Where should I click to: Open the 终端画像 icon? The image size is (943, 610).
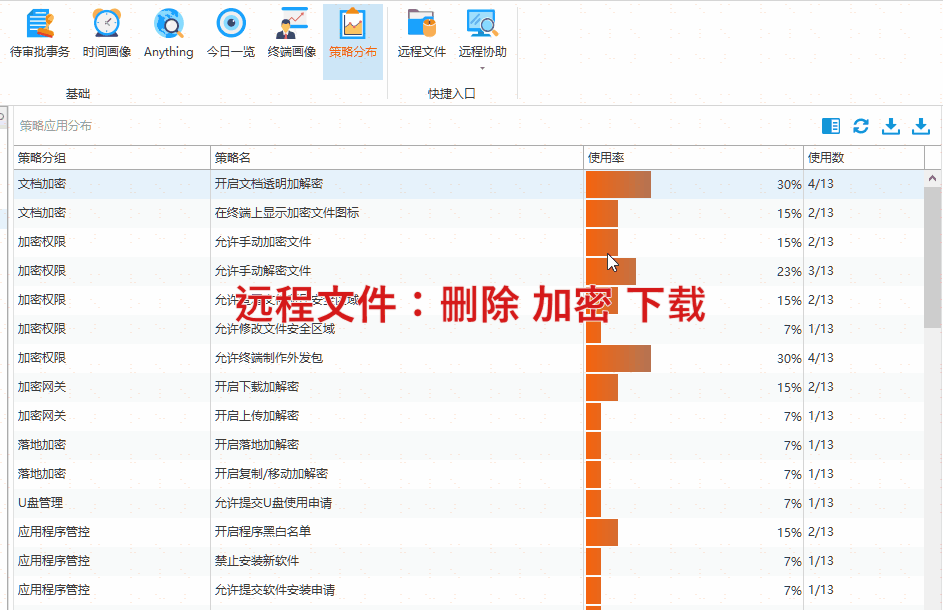tap(292, 24)
